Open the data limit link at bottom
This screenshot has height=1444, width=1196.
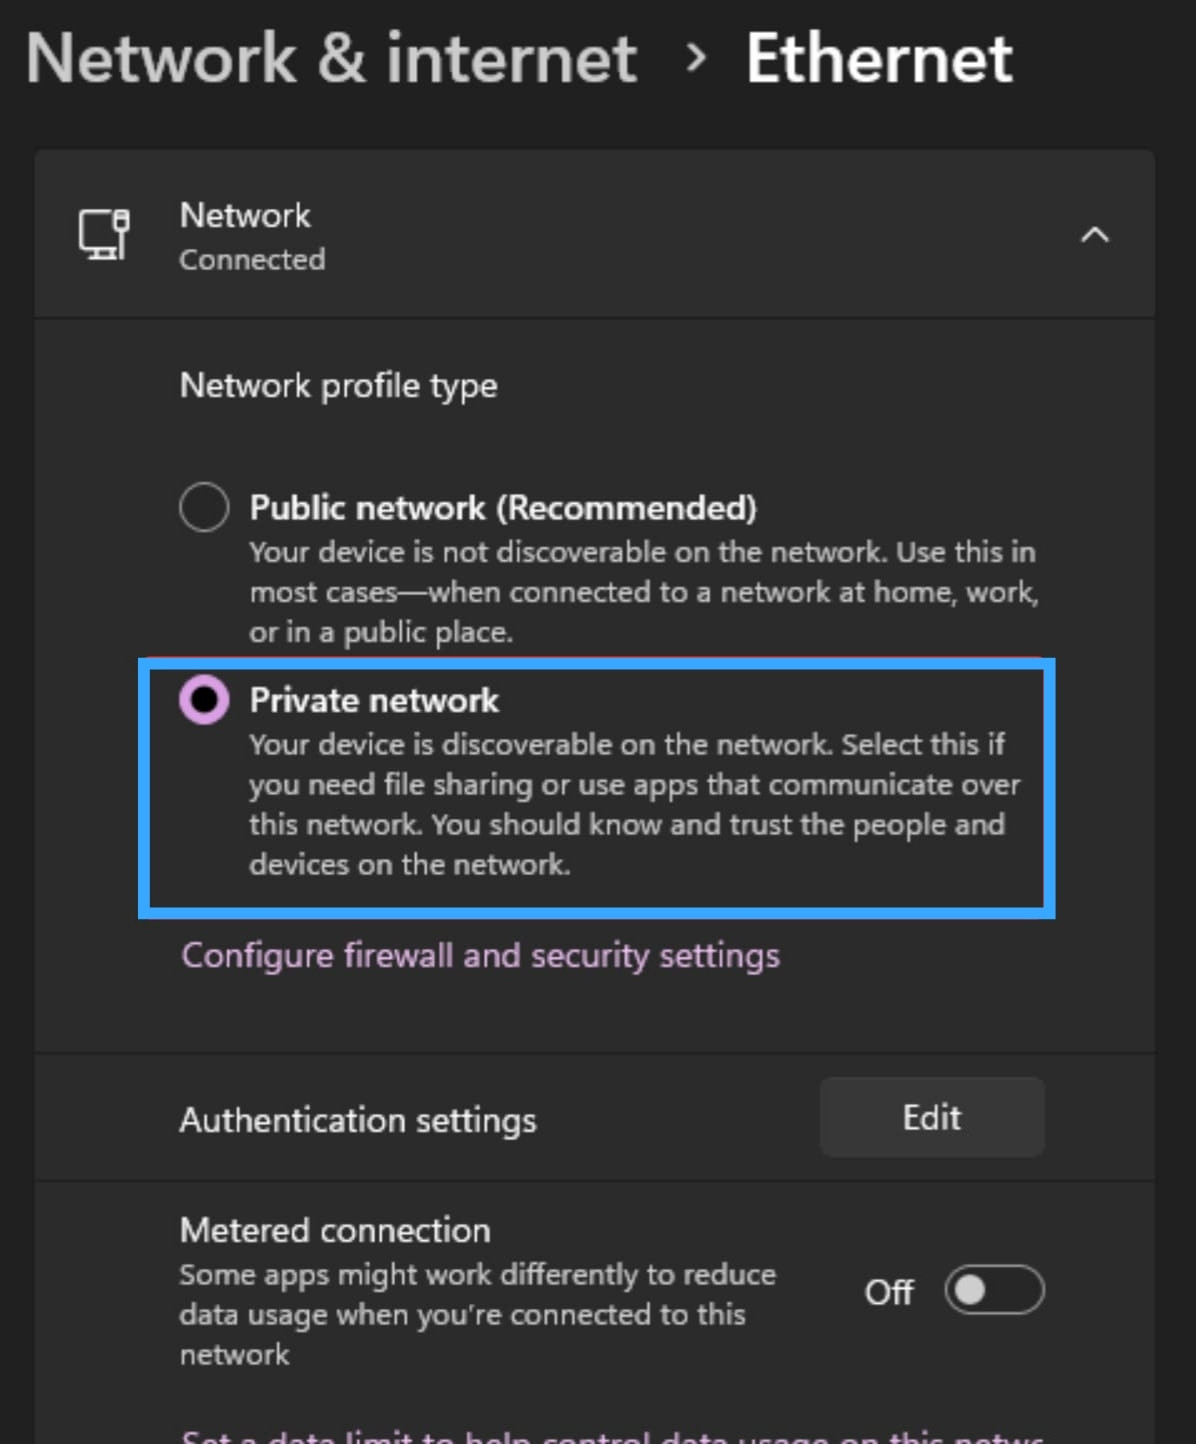[612, 1436]
